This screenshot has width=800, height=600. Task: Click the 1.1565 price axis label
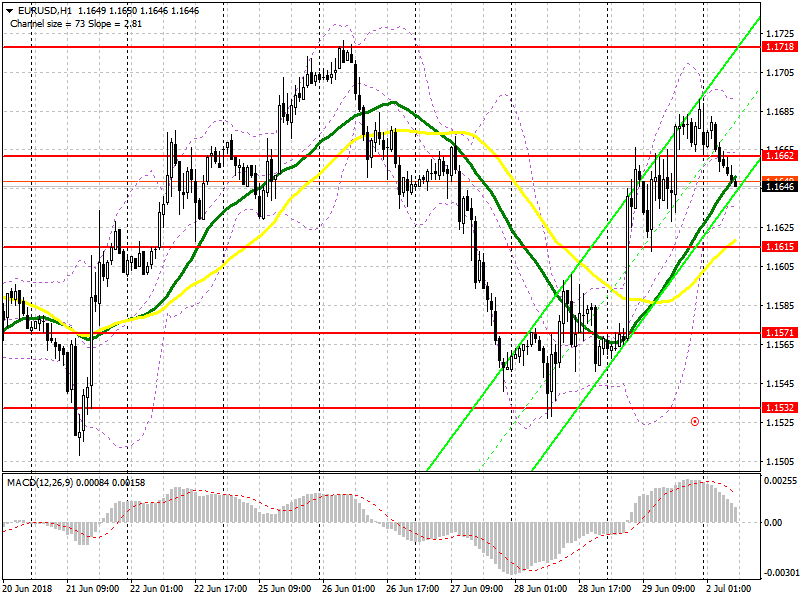coord(780,344)
